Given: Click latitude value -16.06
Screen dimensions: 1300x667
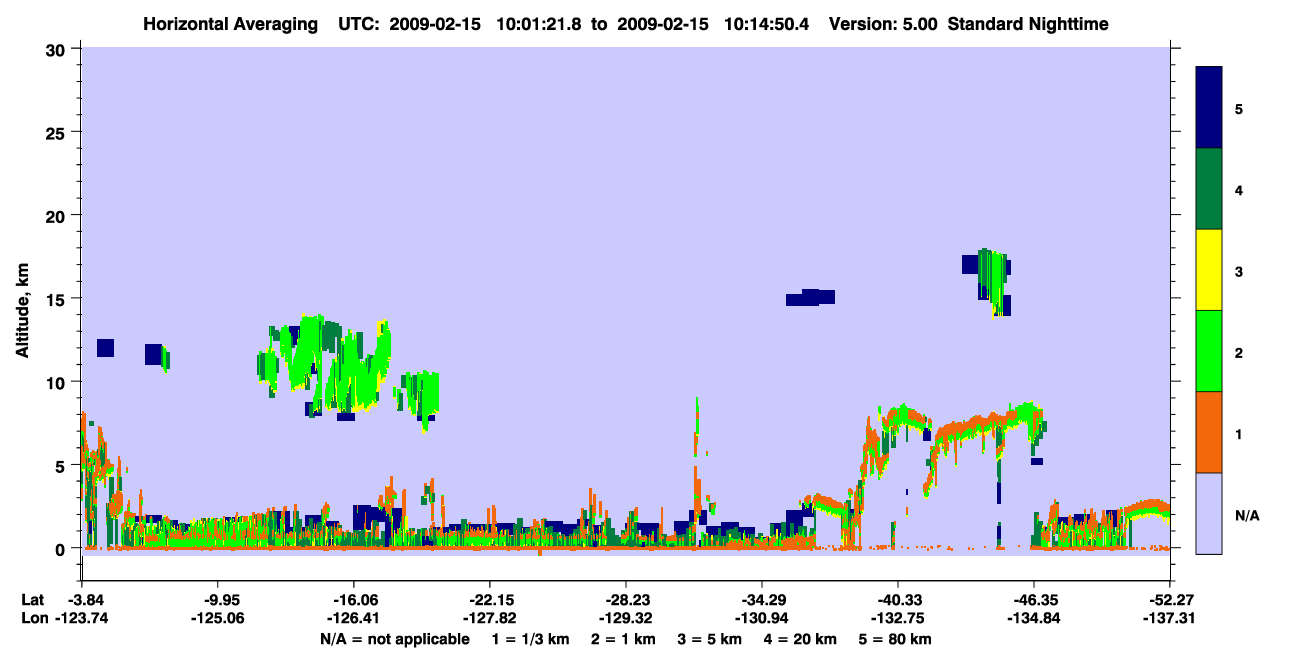Looking at the screenshot, I should click(x=353, y=599).
